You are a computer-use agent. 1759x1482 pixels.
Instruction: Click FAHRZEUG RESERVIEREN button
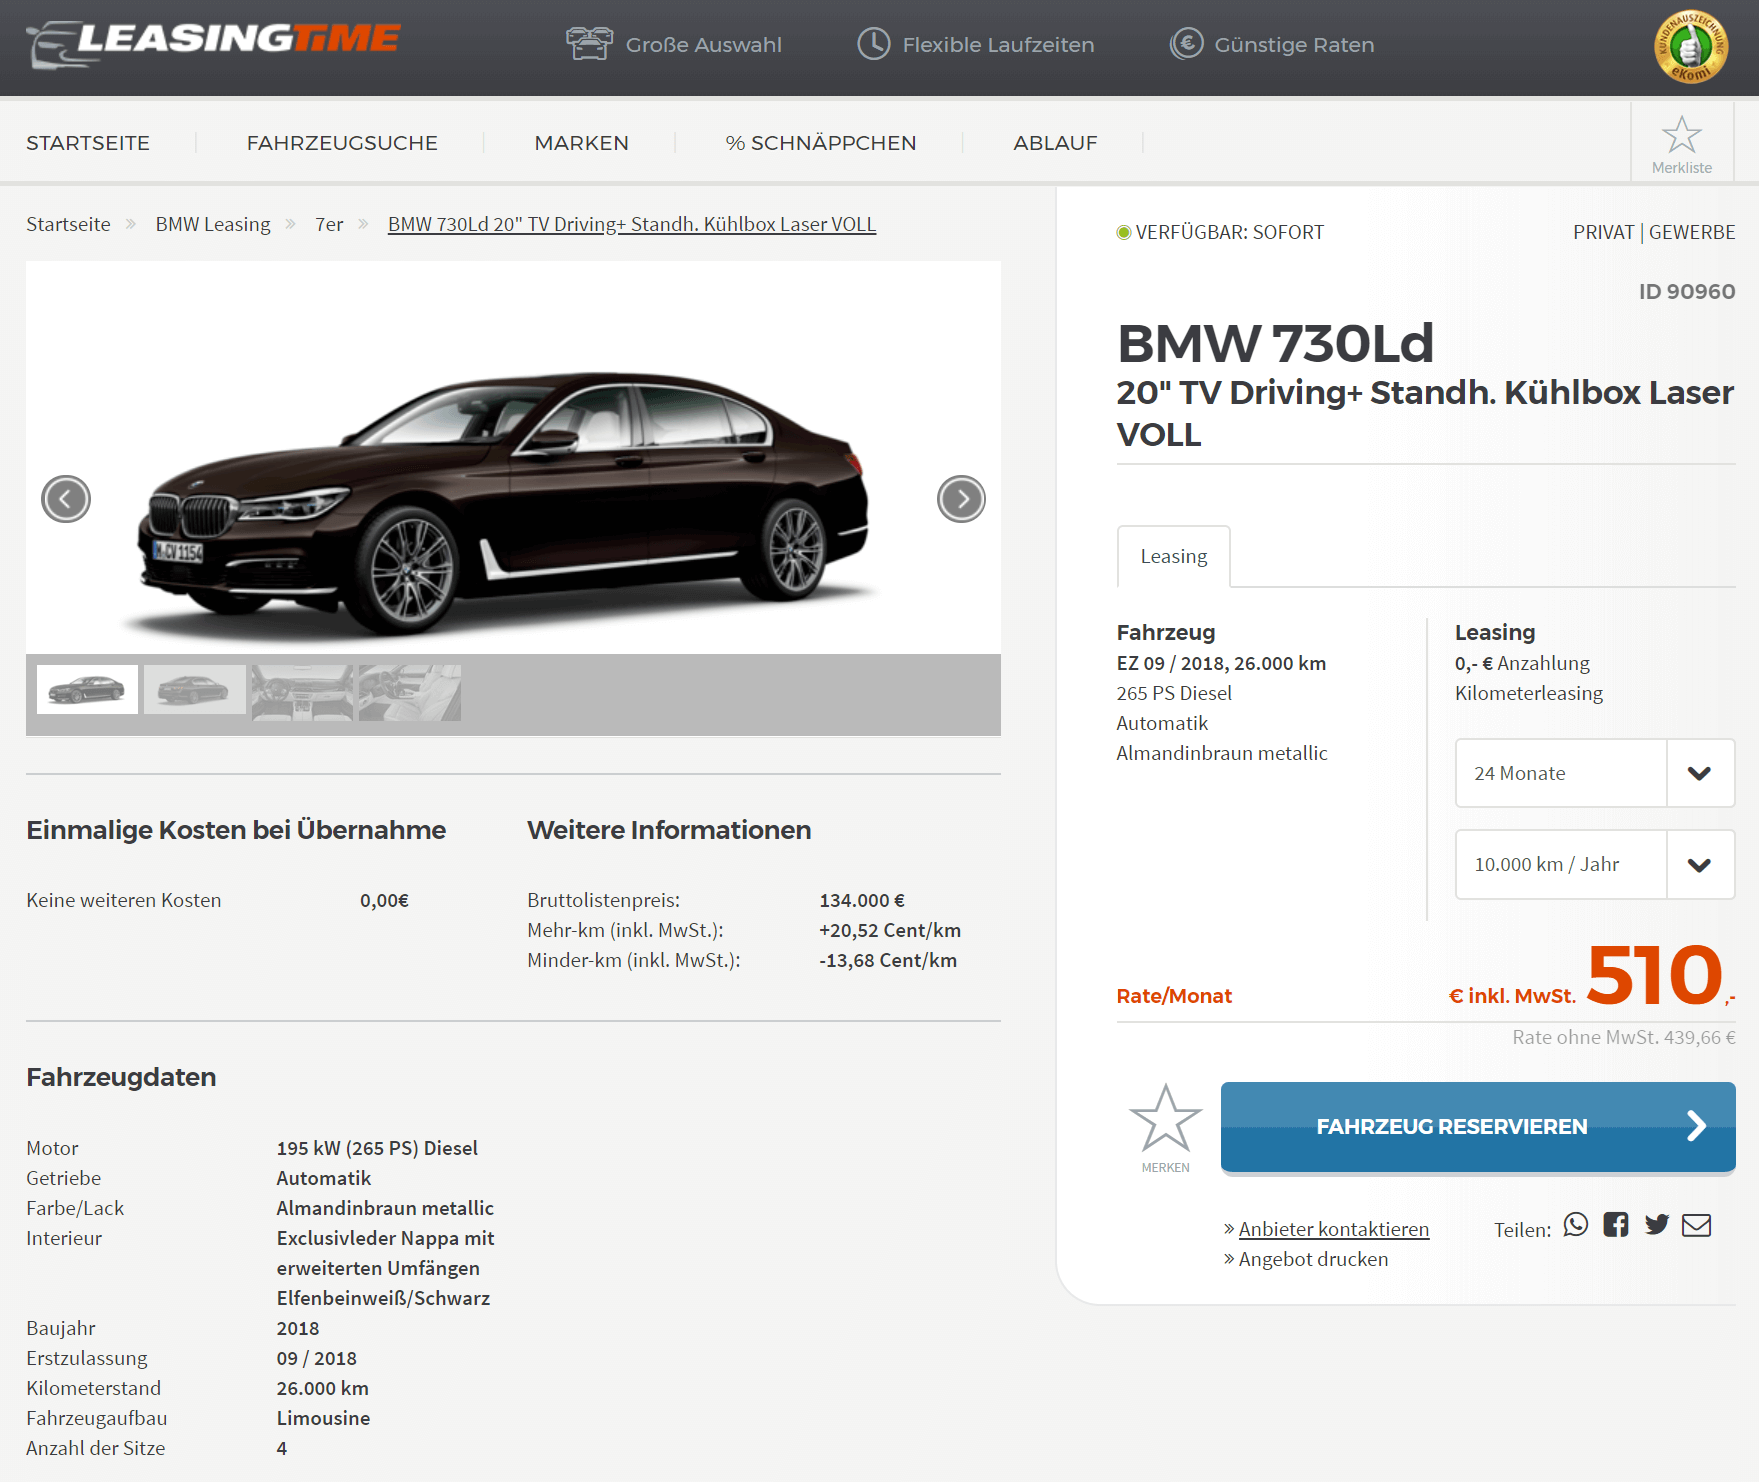[1478, 1127]
